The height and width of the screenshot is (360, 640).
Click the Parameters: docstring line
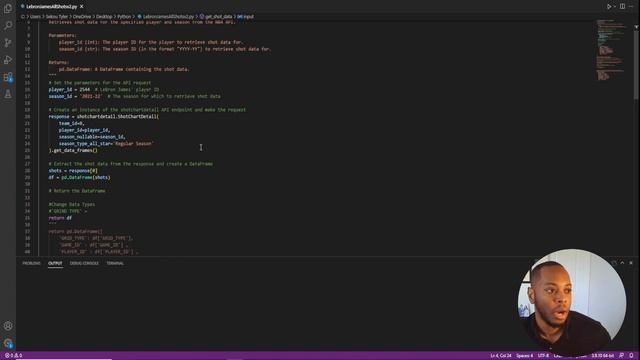tap(62, 36)
